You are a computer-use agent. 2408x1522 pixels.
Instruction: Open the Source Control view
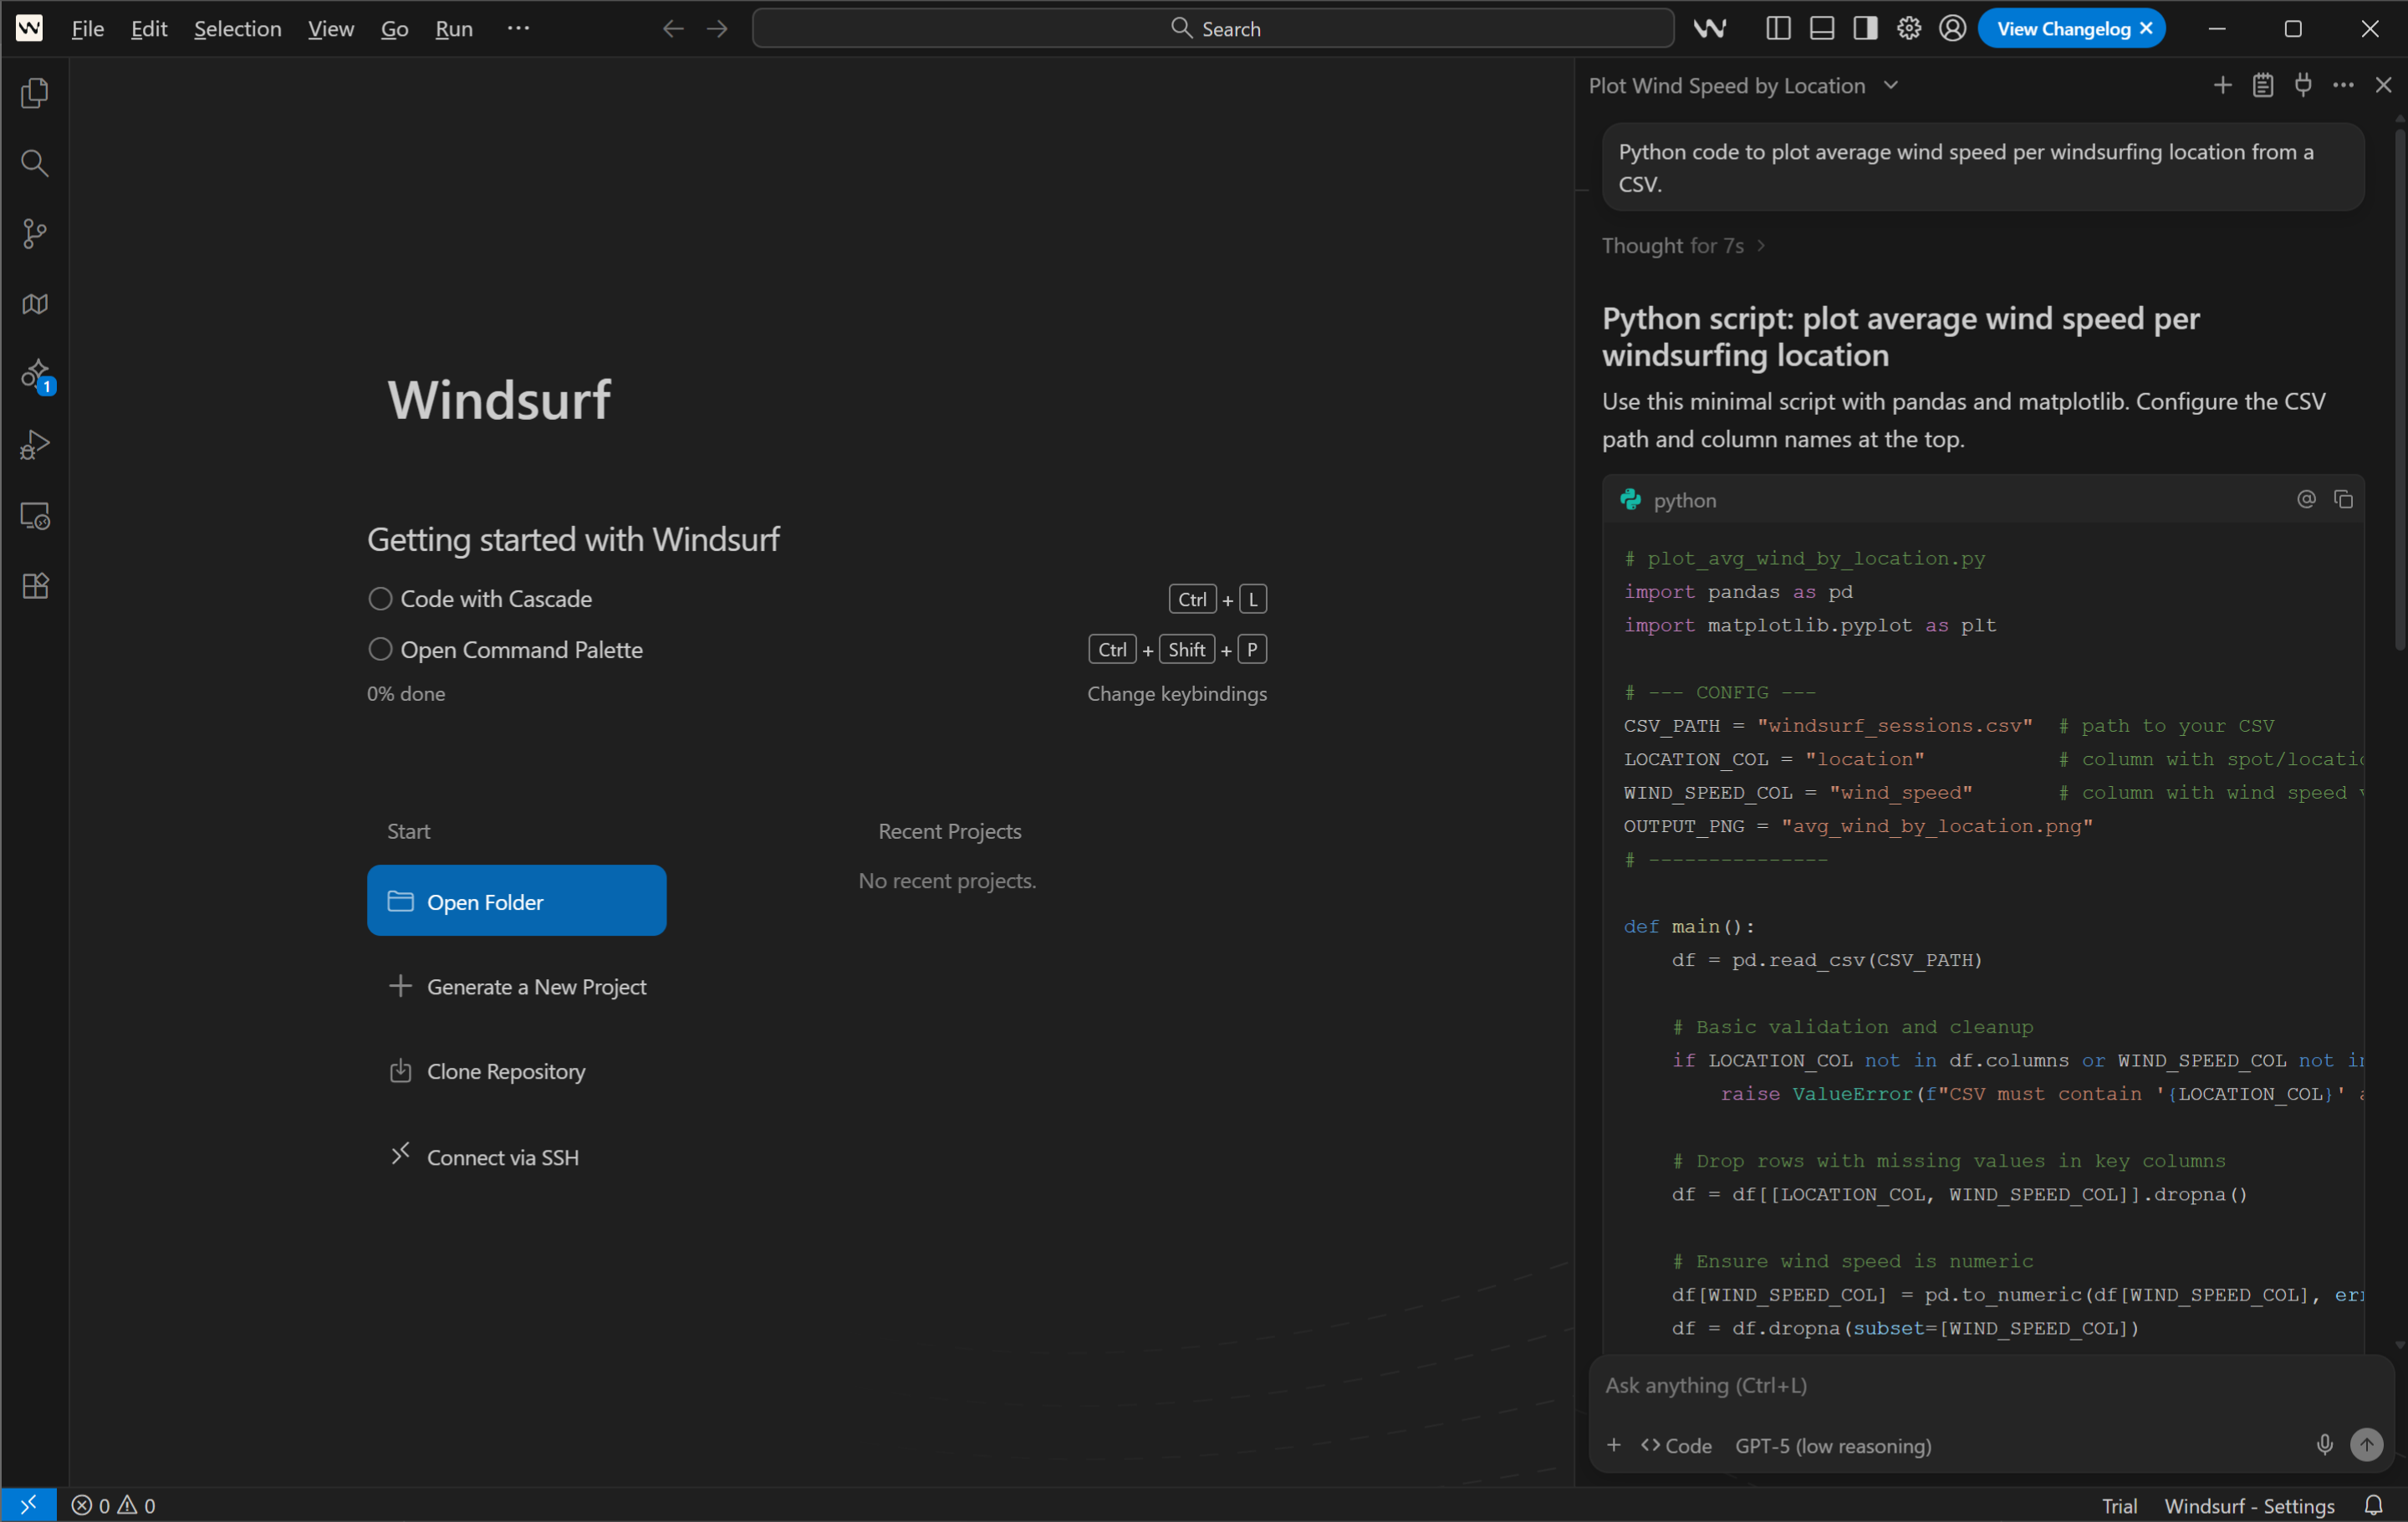pos(35,234)
